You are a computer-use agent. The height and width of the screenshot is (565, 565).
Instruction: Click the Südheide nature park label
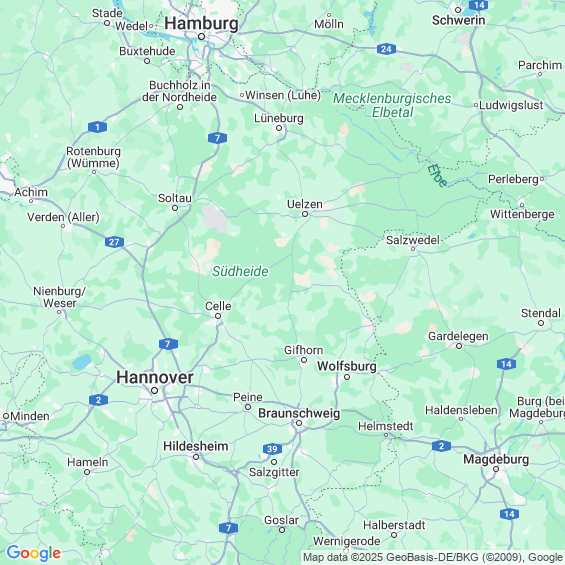240,271
